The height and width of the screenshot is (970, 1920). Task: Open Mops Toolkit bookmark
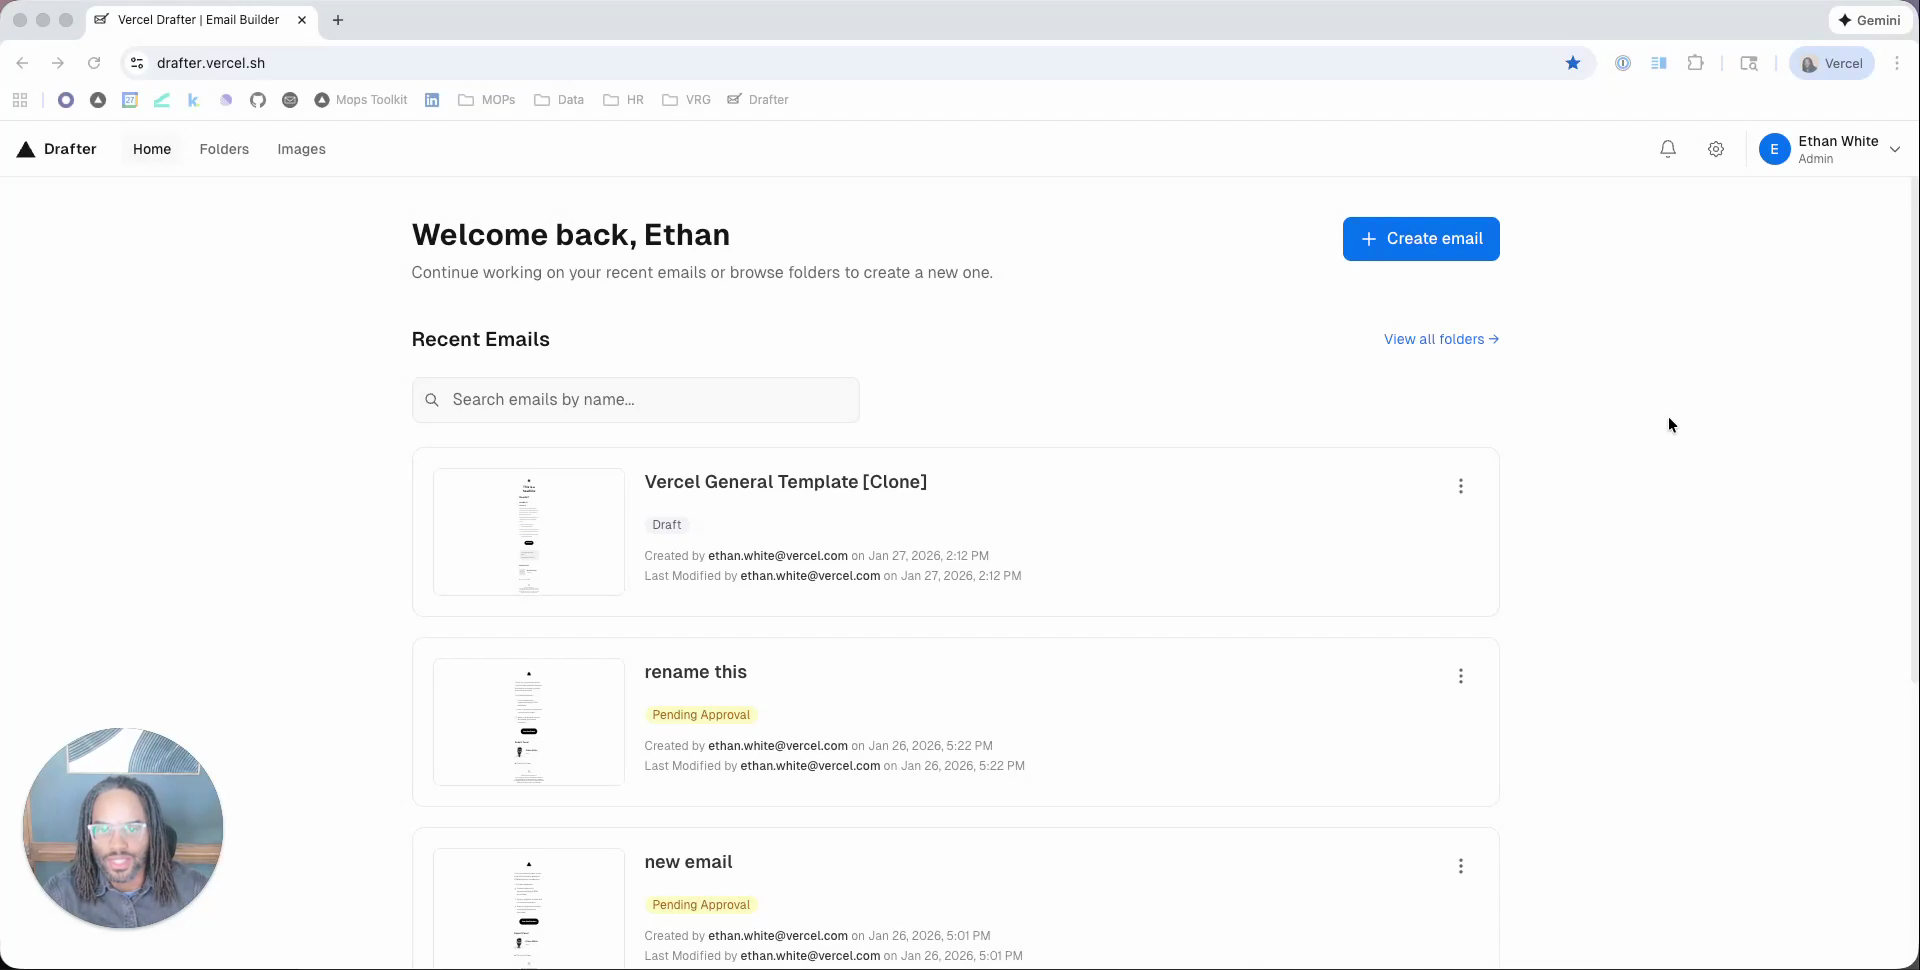click(361, 100)
